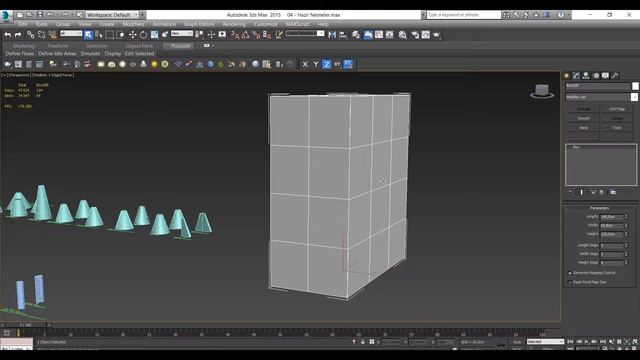This screenshot has height=360, width=640.
Task: Click the Length spinner arrows
Action: [x=627, y=217]
